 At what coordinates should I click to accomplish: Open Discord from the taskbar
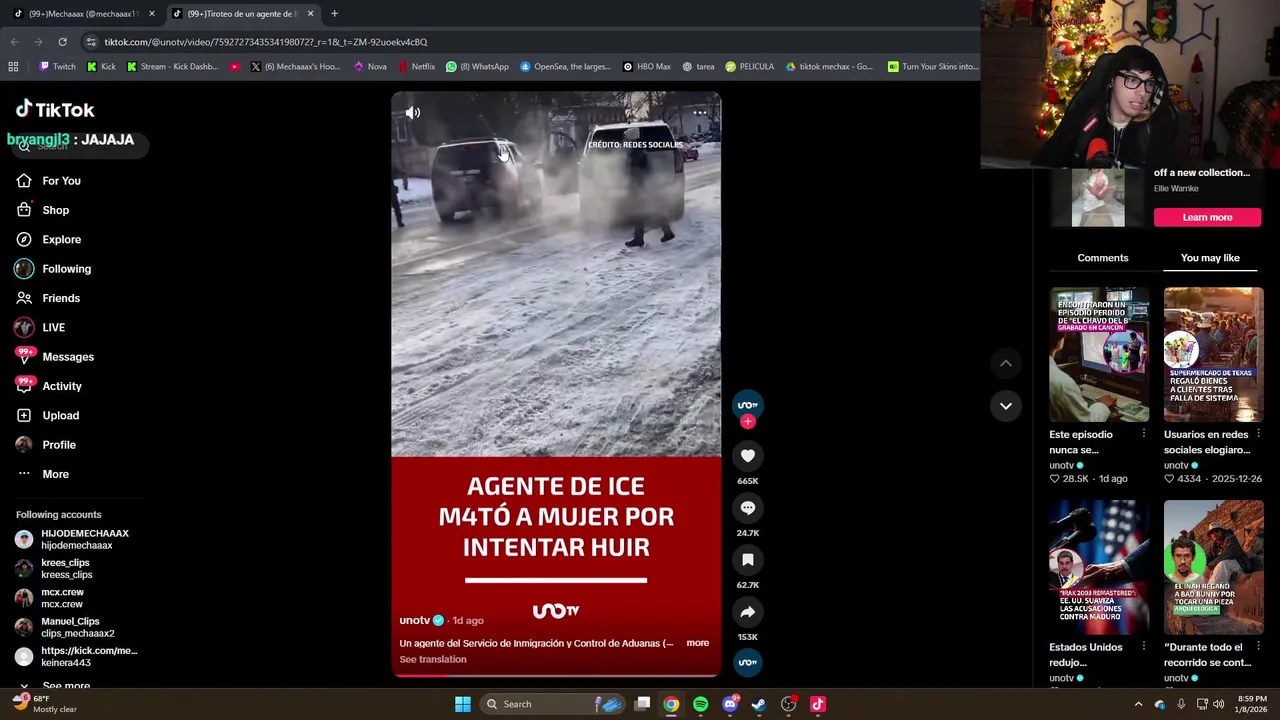[730, 704]
